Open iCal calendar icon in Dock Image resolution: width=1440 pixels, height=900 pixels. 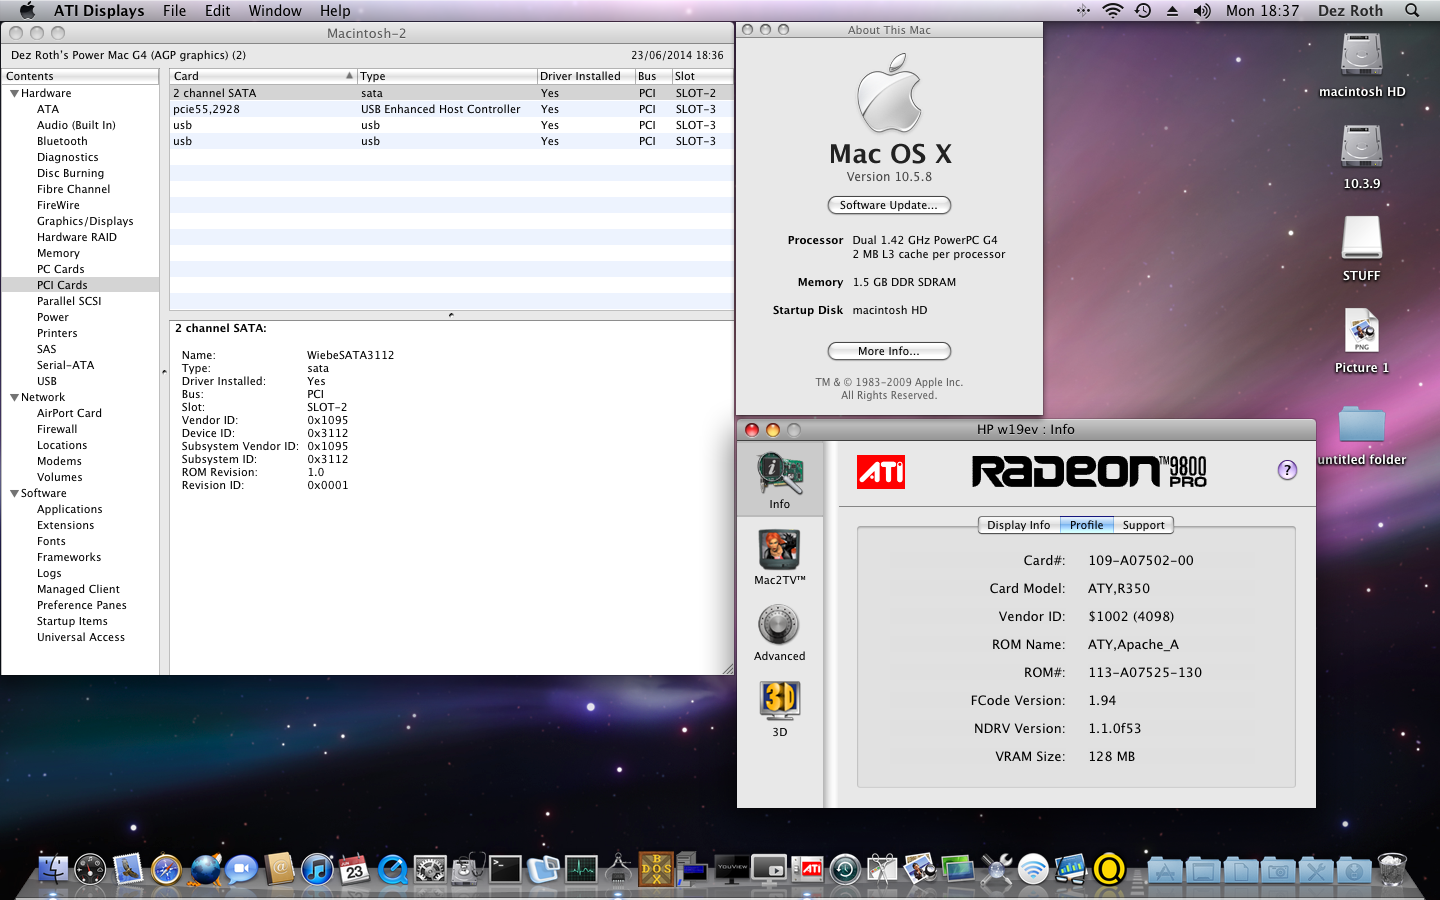tap(354, 869)
